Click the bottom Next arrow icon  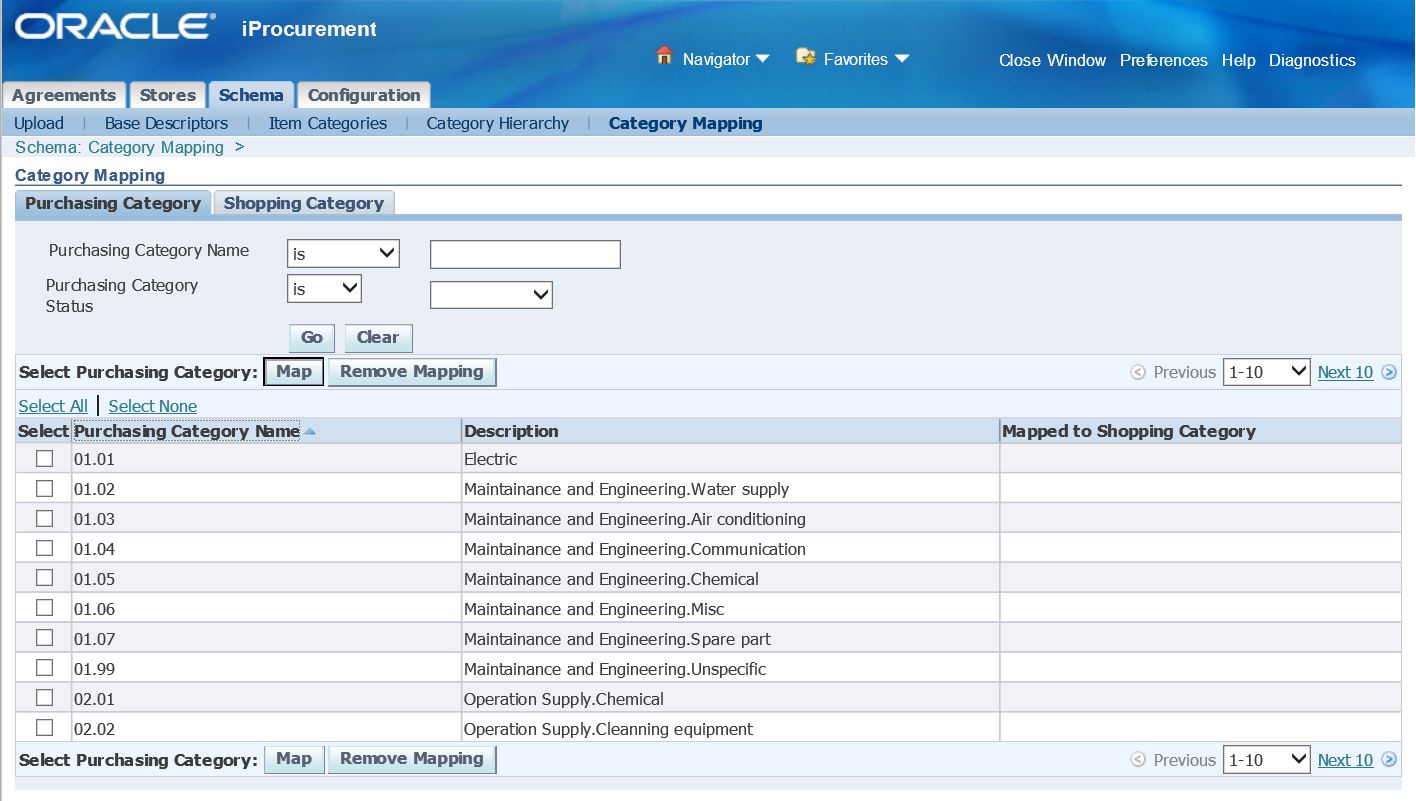(1389, 760)
